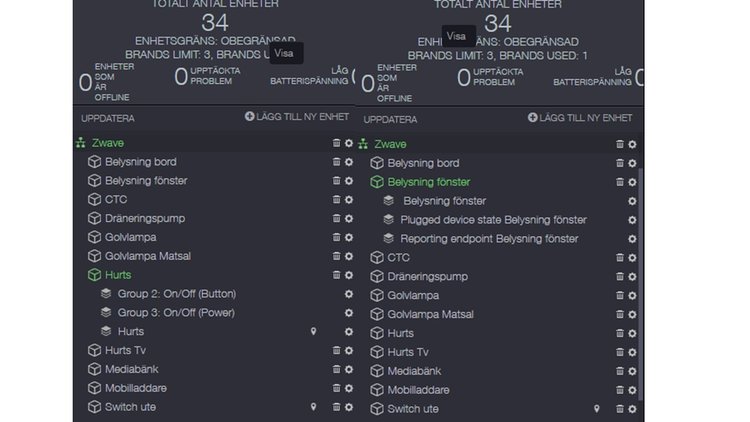Click Uppdatera in the left panel
This screenshot has height=422, width=750.
108,119
